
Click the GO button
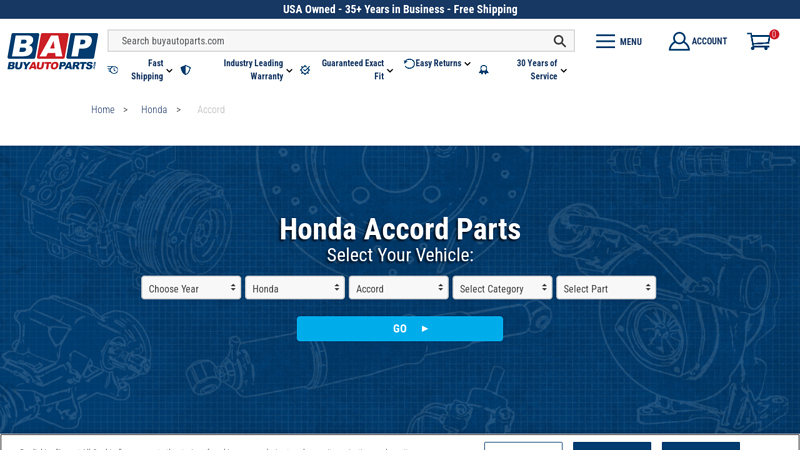click(400, 329)
